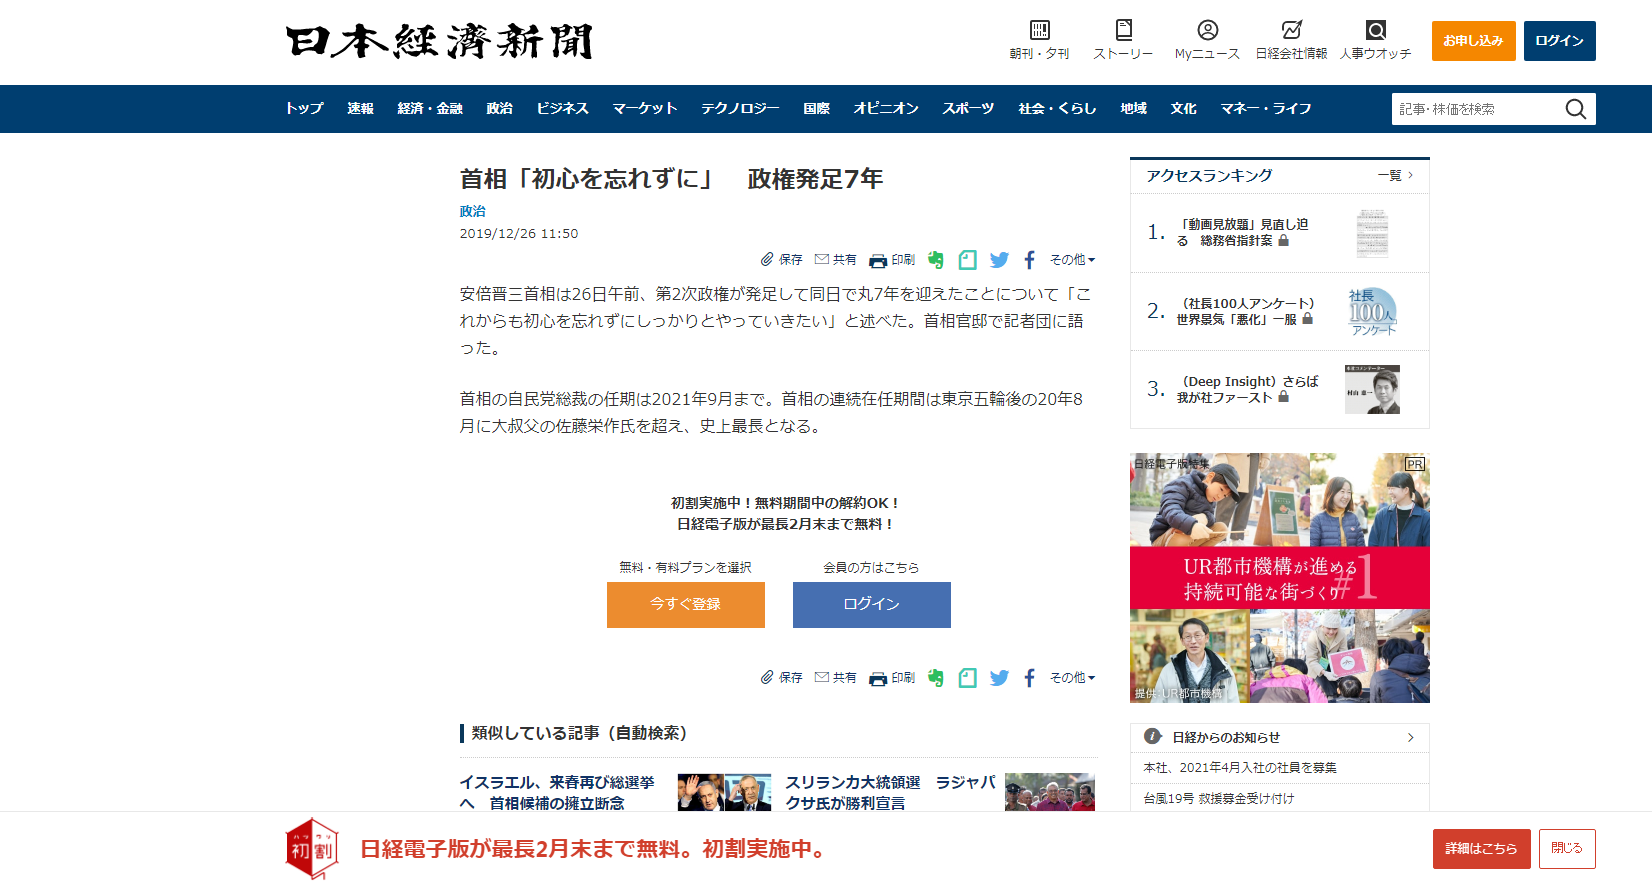The image size is (1652, 884).
Task: Open 地域 navigation item
Action: [x=1133, y=109]
